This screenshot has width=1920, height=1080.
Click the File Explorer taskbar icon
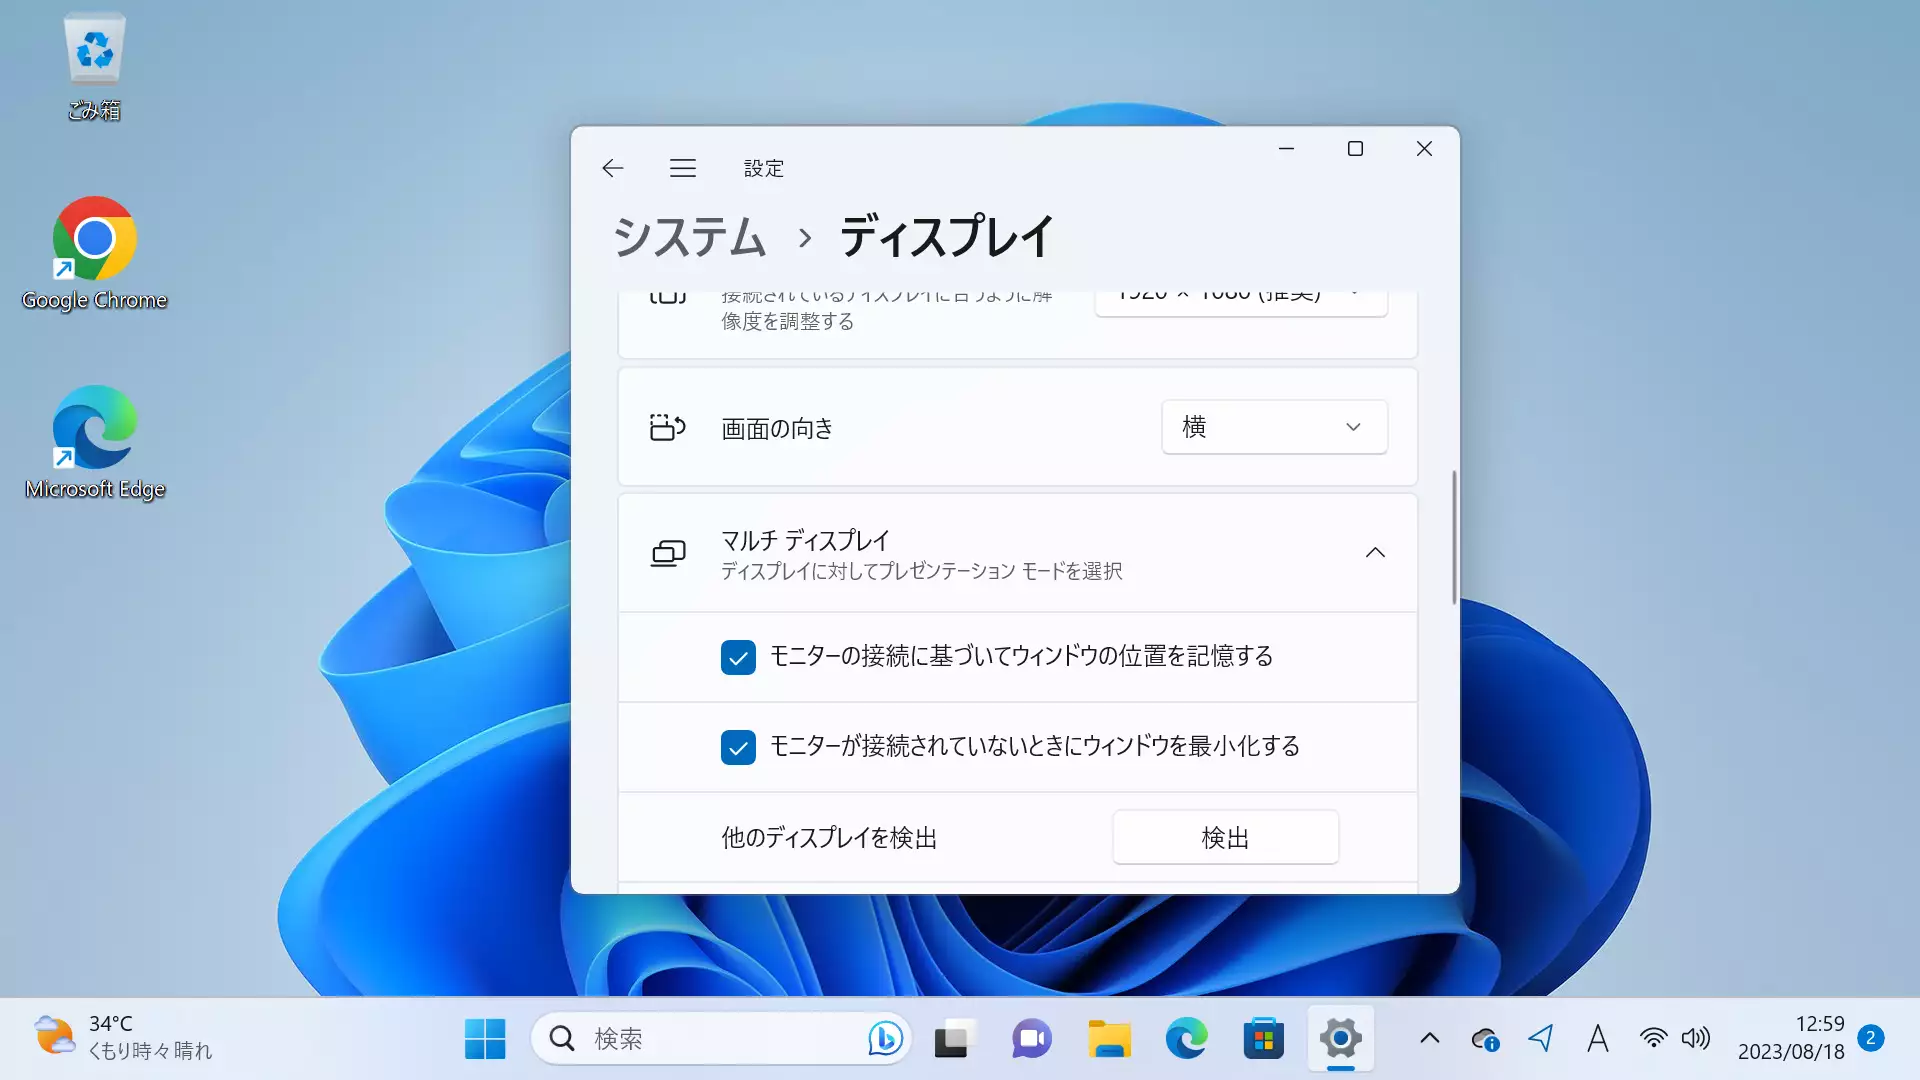[x=1108, y=1038]
